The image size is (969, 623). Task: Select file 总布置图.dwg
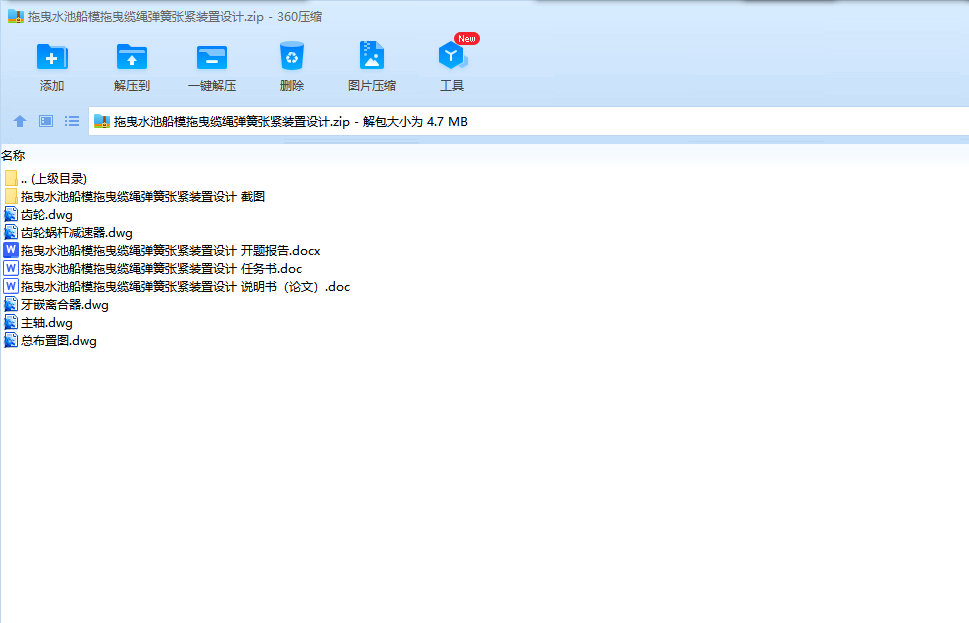click(x=50, y=341)
